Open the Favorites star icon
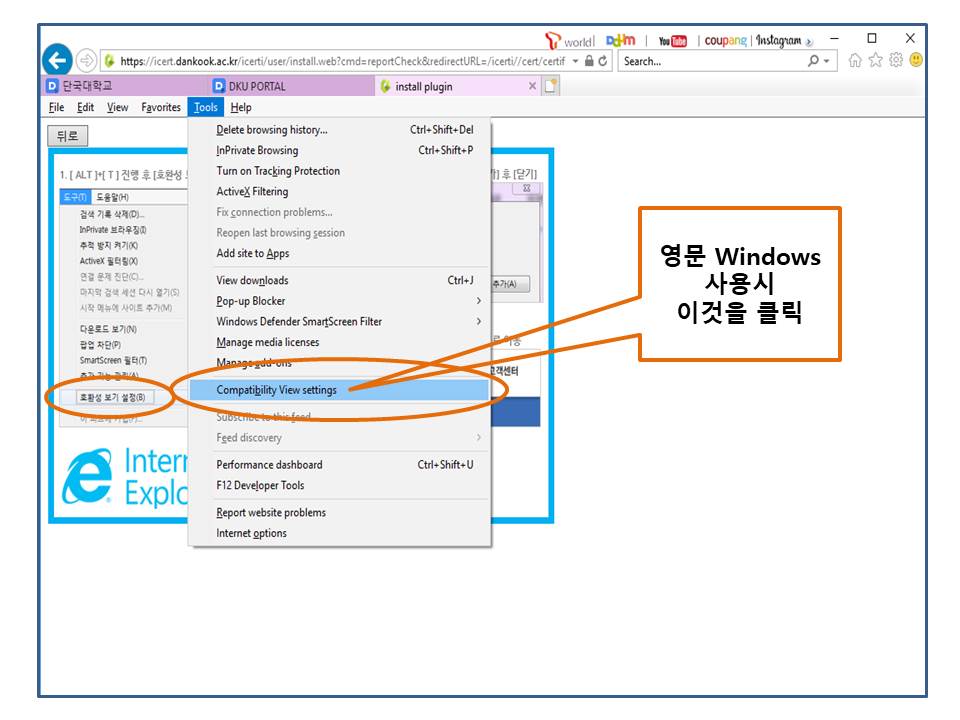 click(x=875, y=61)
